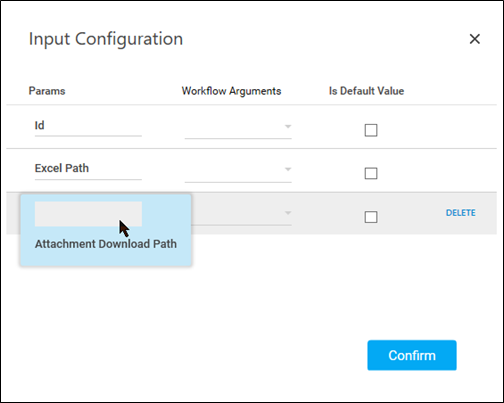This screenshot has height=403, width=504.
Task: Tick the Is Default Value box for Excel Path
Action: [371, 173]
